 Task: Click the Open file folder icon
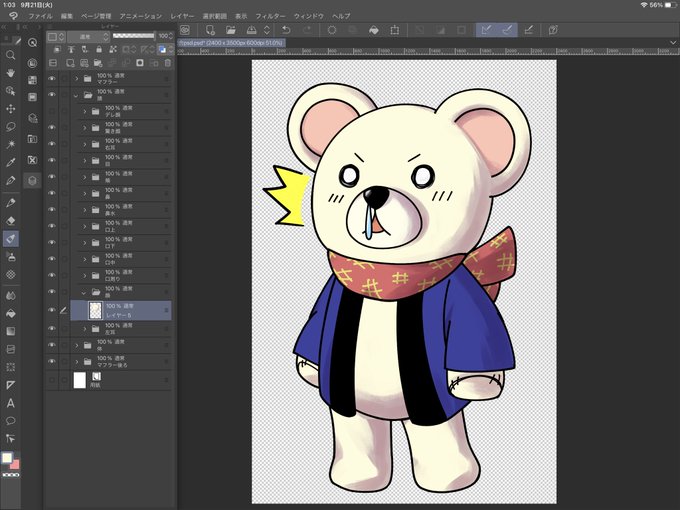(231, 30)
